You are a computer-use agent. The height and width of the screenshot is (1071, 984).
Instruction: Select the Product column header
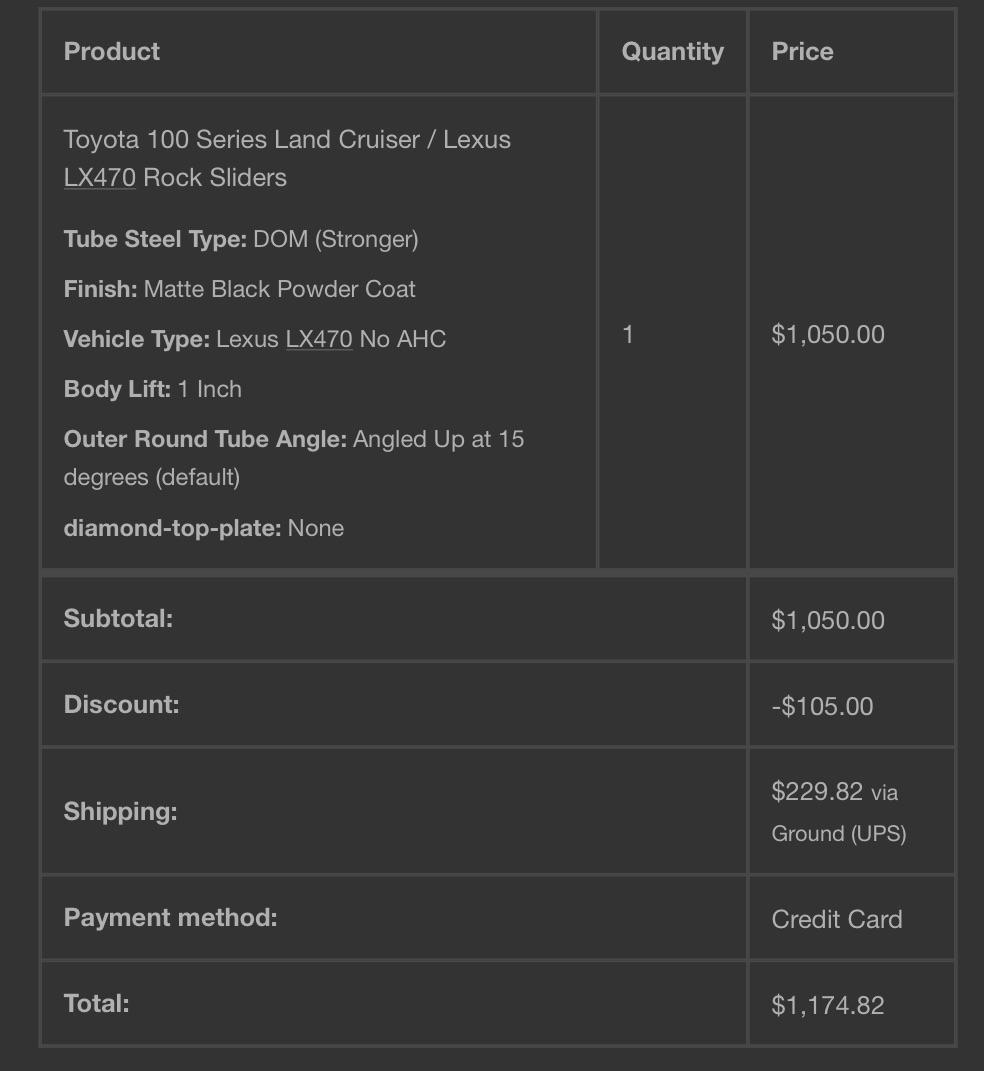click(x=111, y=52)
